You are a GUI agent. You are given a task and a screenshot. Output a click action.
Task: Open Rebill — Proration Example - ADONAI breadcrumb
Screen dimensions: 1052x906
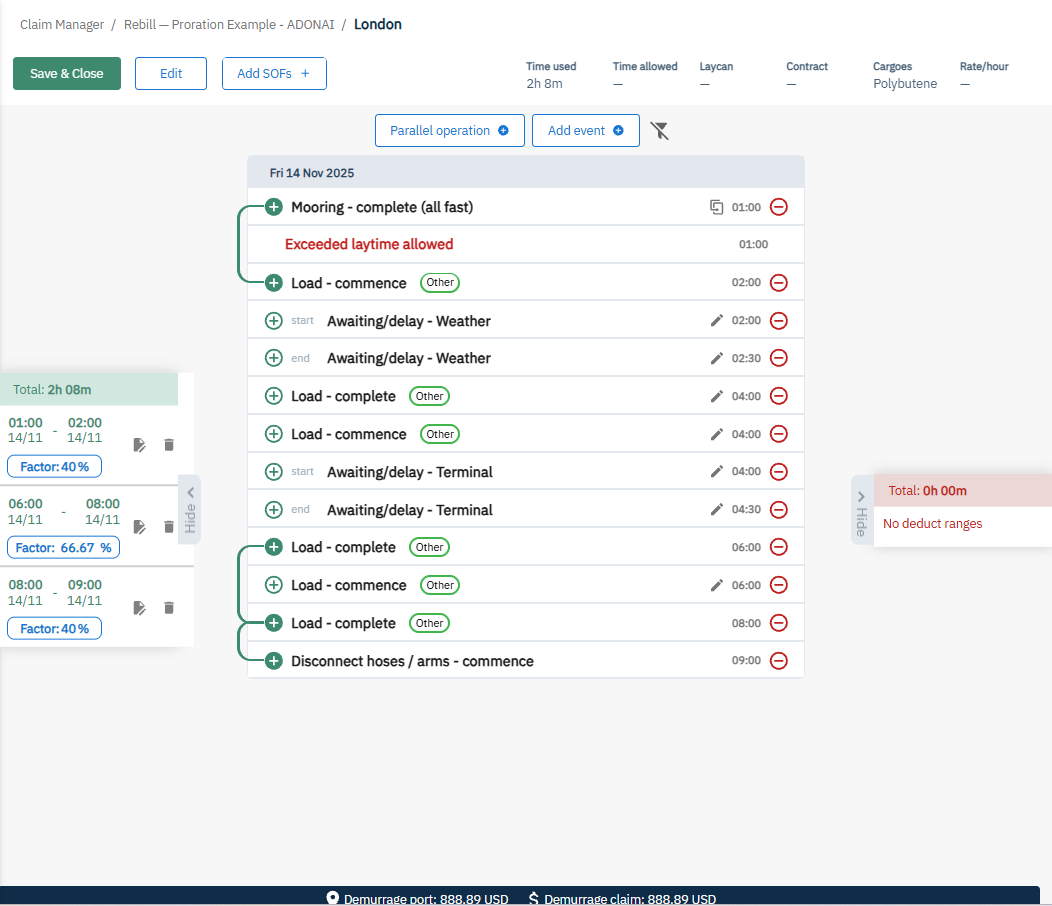[x=229, y=24]
